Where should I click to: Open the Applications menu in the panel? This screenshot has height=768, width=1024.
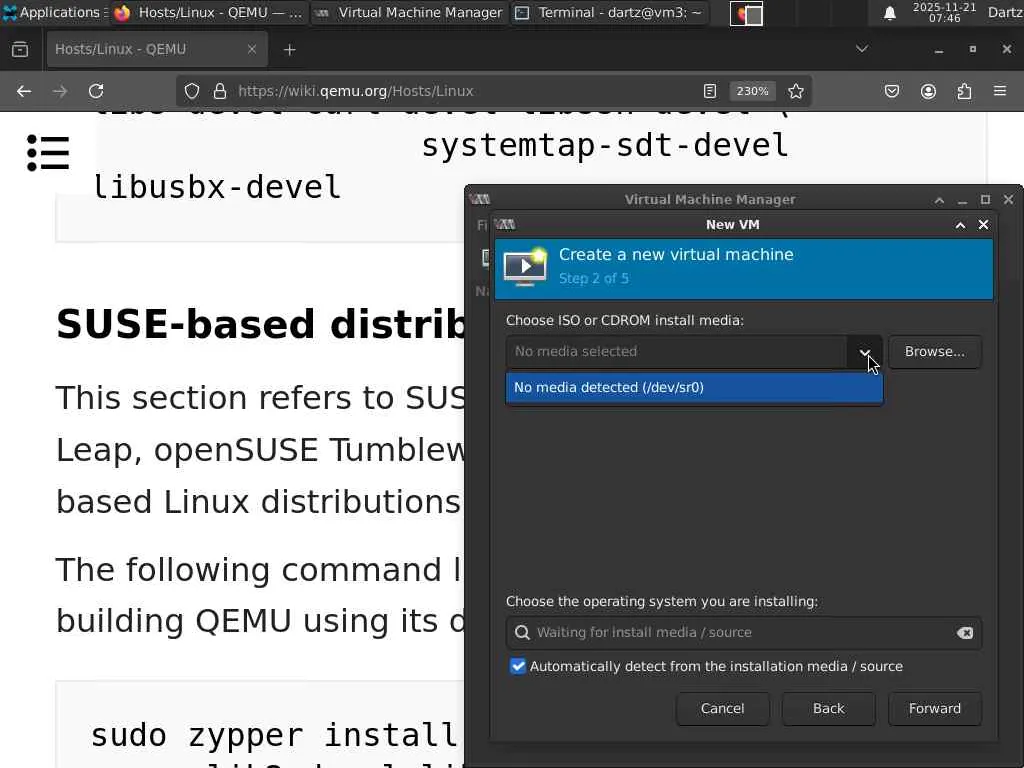click(x=52, y=13)
